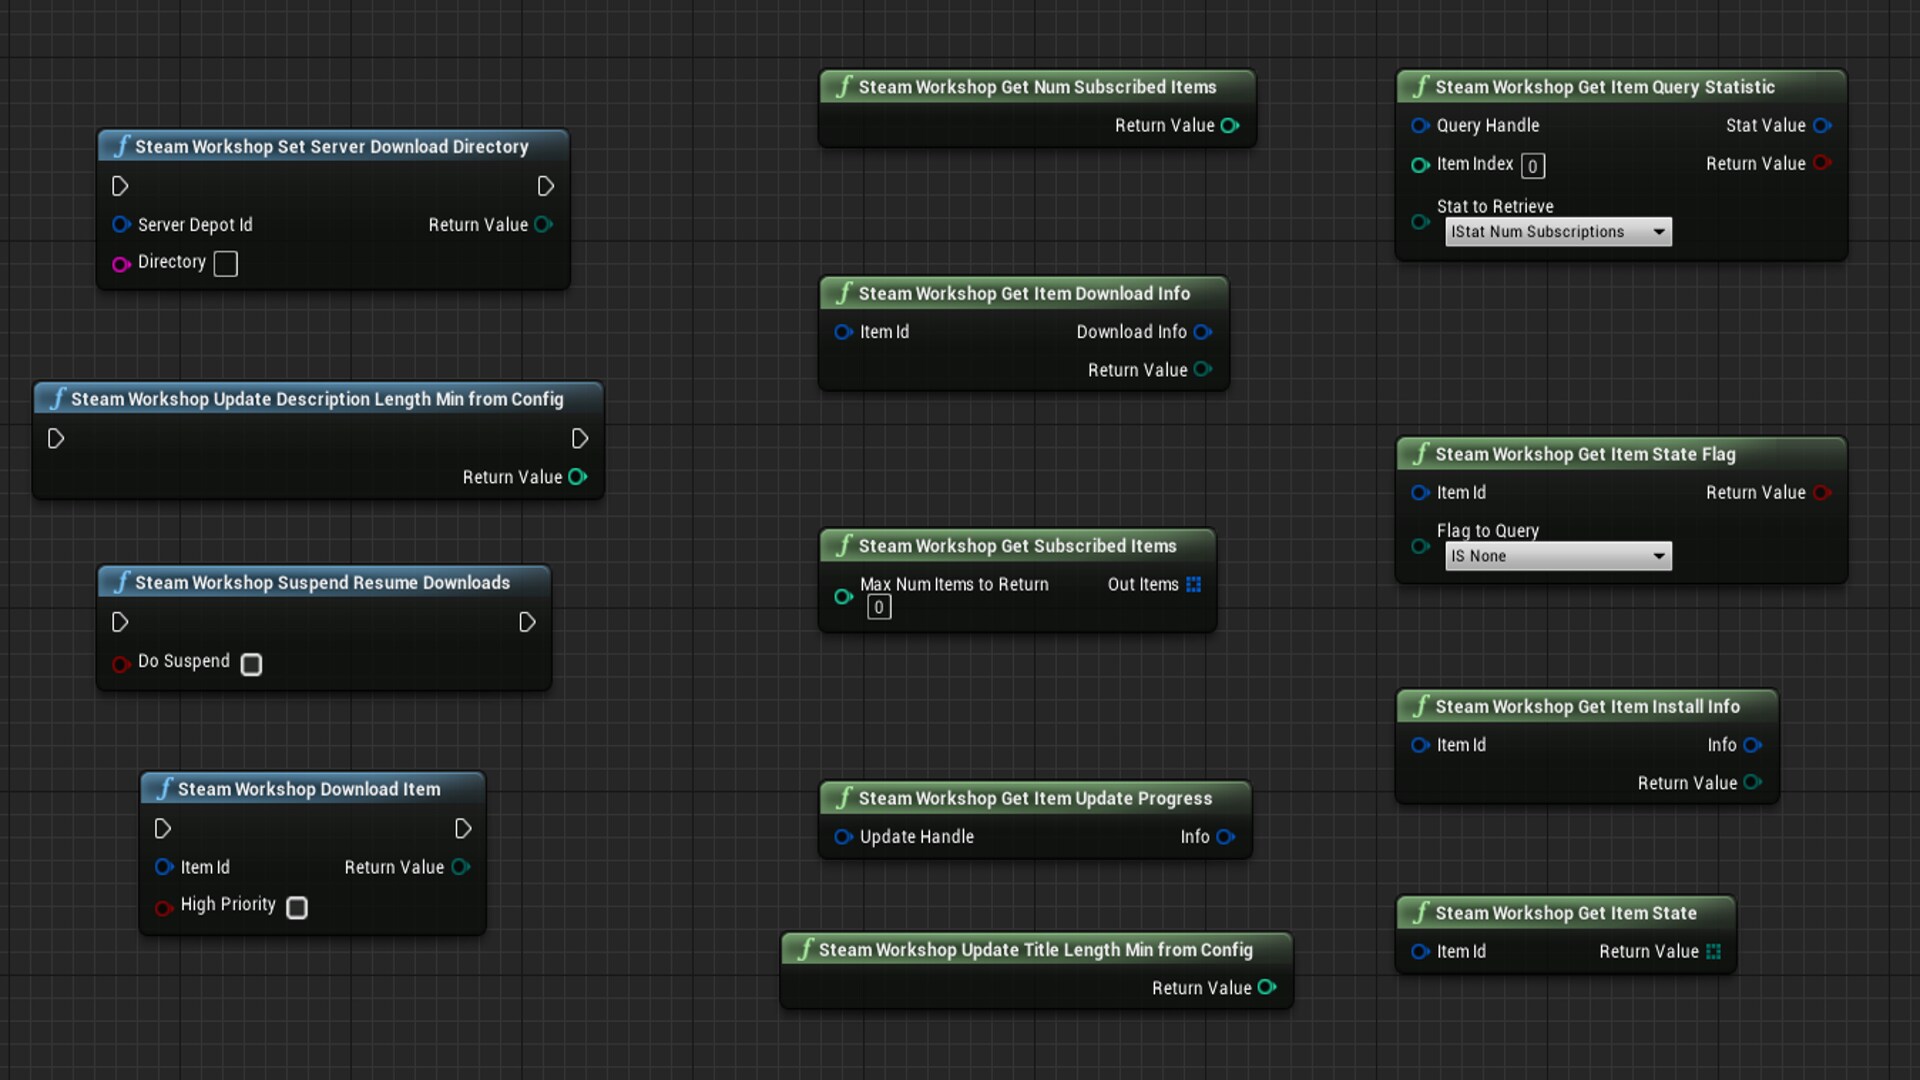Select the Steam Workshop Get Item Update Progress node header
The width and height of the screenshot is (1920, 1080).
1034,797
